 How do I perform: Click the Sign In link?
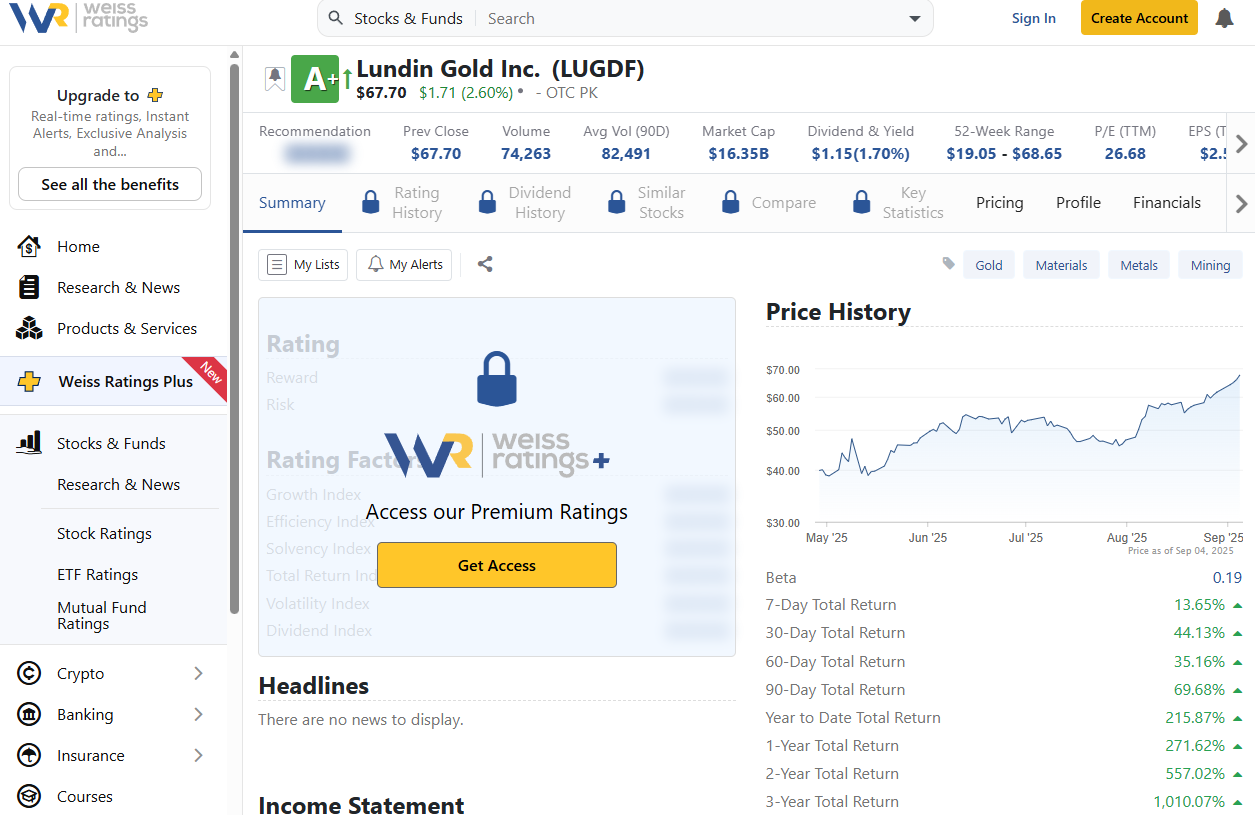click(1034, 18)
